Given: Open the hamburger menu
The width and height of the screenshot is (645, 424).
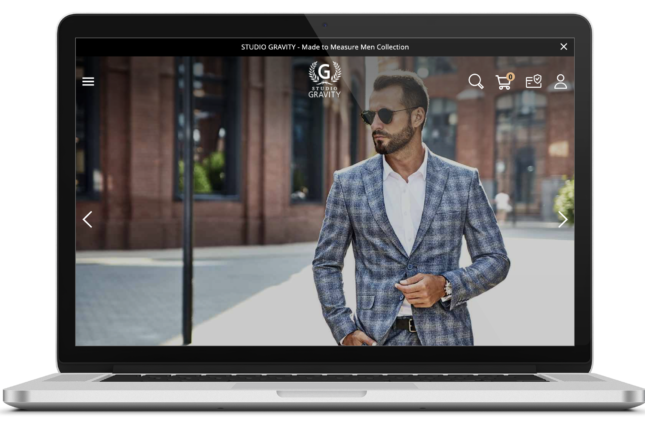Looking at the screenshot, I should pyautogui.click(x=88, y=81).
